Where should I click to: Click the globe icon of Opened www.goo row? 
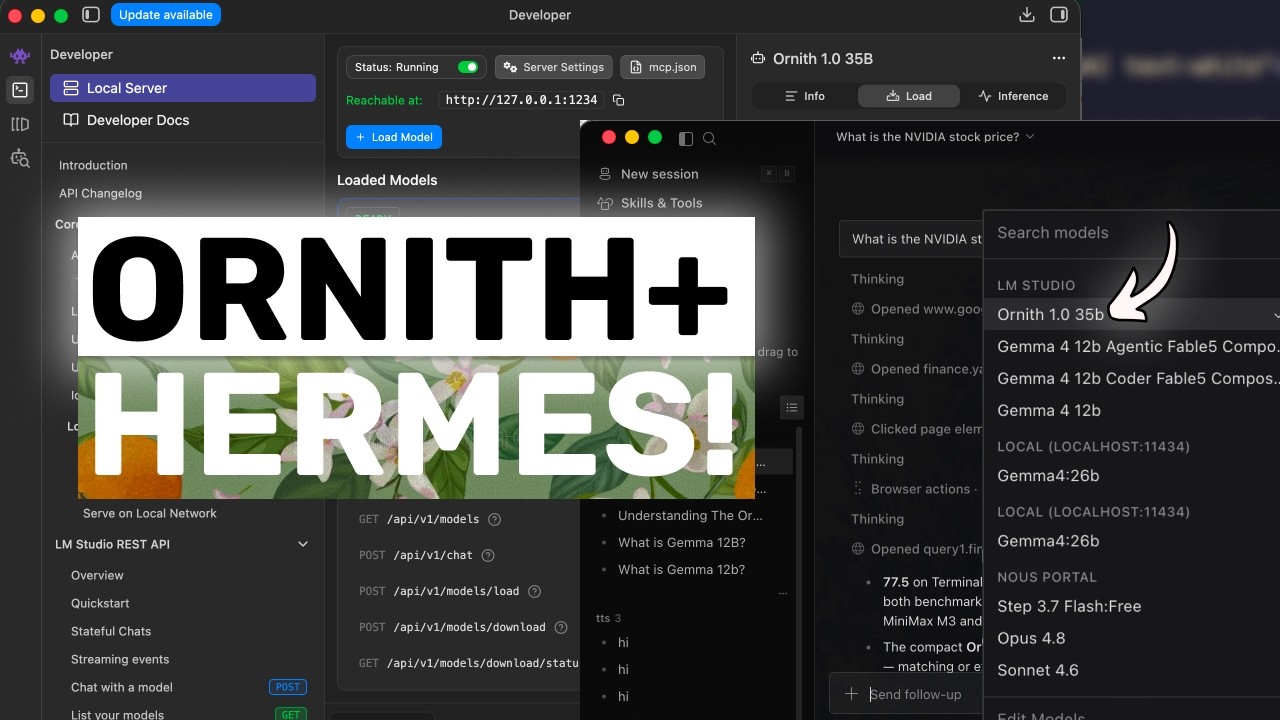tap(858, 309)
